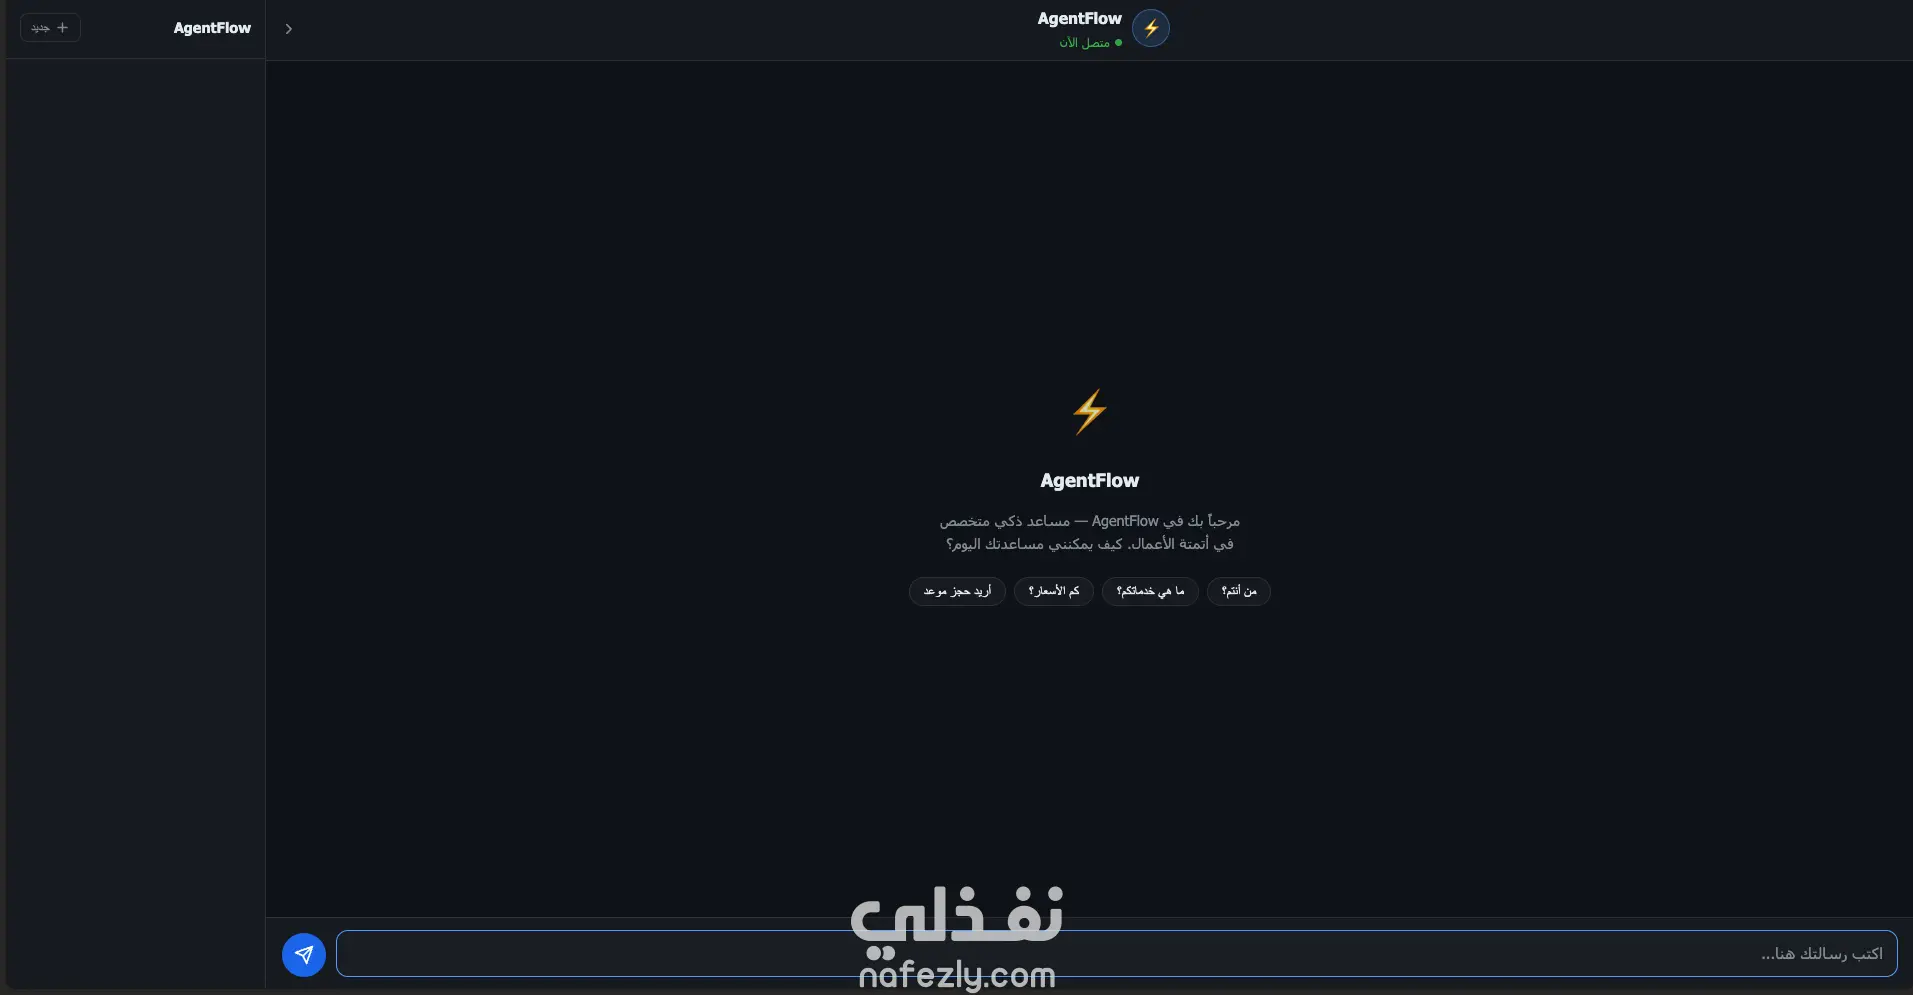Choose the ما هي خدماتكم؟ suggestion chip
The height and width of the screenshot is (995, 1913).
coord(1150,591)
